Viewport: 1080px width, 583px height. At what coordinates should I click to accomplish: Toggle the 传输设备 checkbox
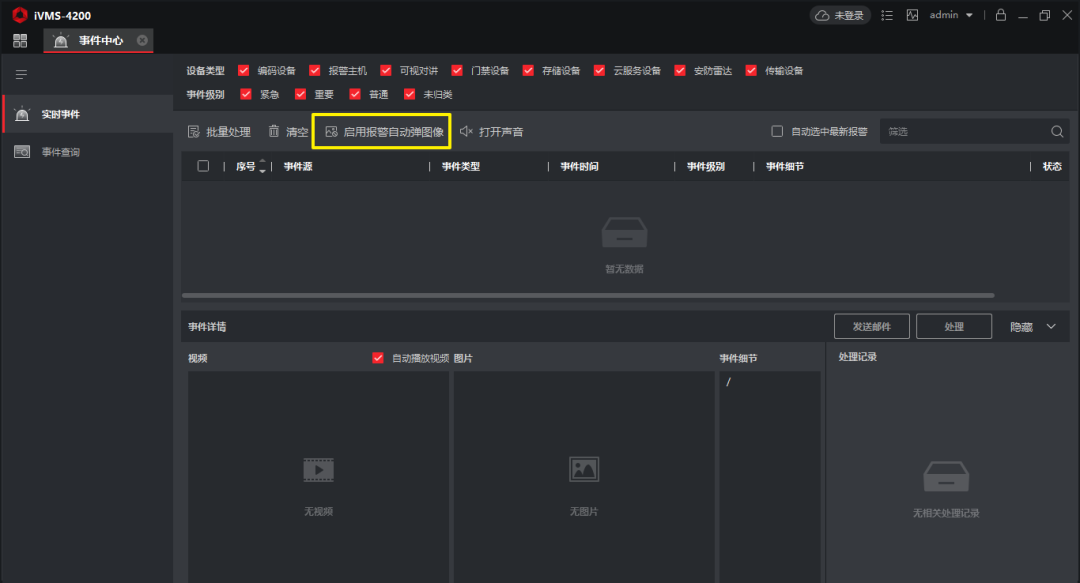tap(751, 70)
